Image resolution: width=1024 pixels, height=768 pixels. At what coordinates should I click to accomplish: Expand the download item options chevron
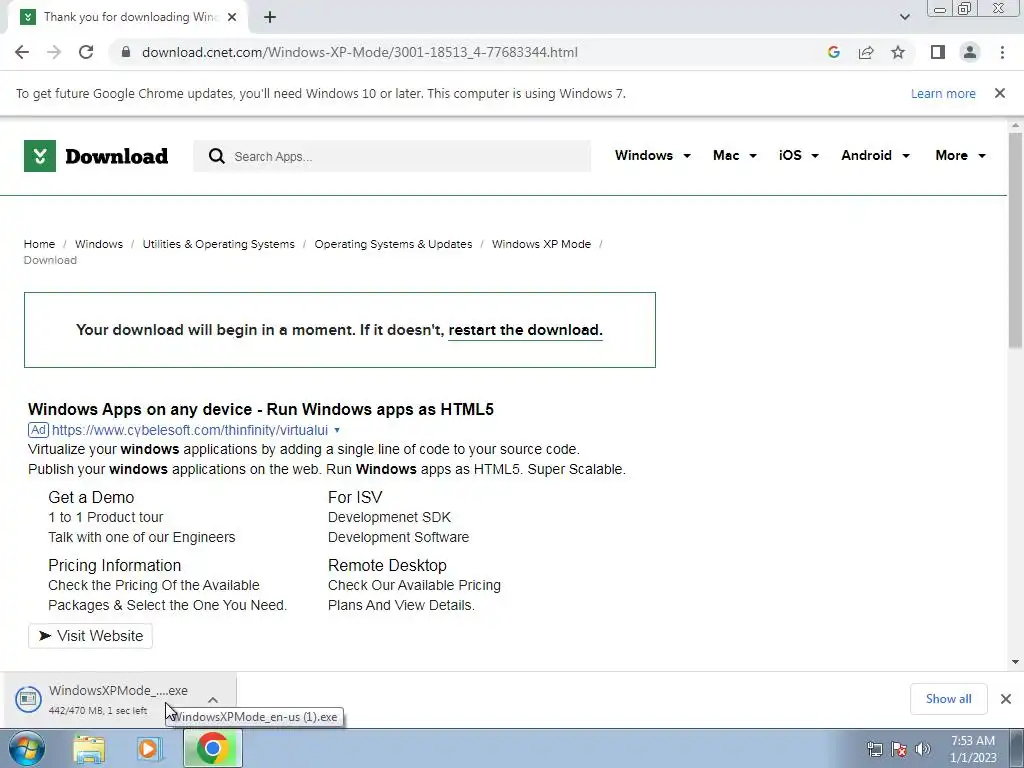213,699
